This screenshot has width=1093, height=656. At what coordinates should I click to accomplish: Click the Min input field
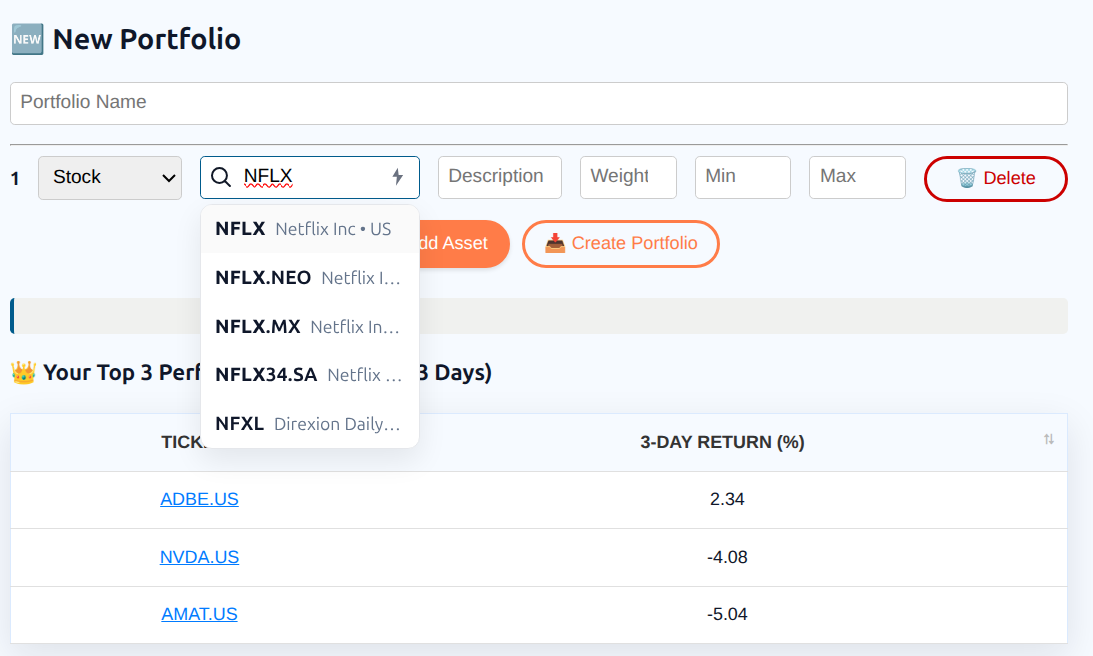[742, 177]
